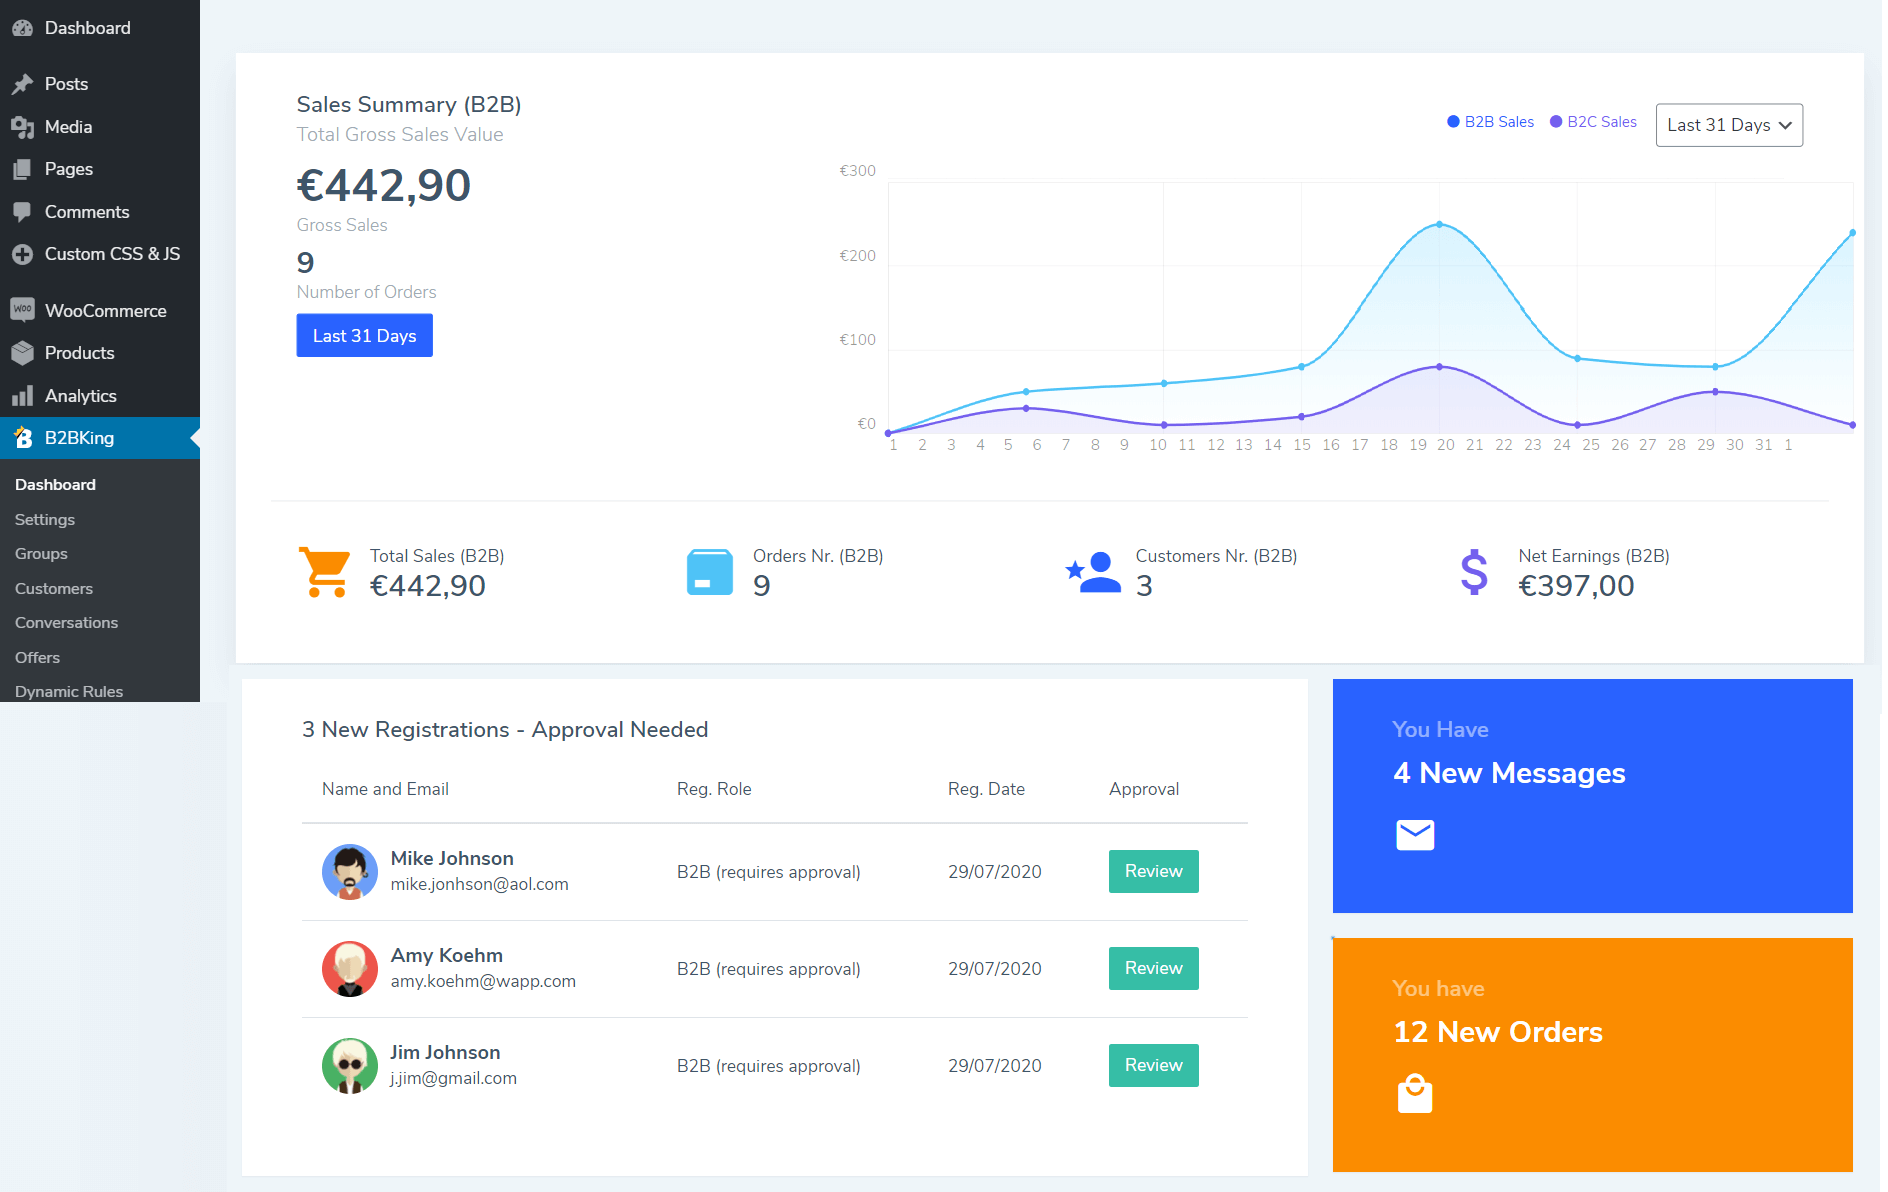The image size is (1888, 1192).
Task: Click Mike Johnson's avatar
Action: (349, 872)
